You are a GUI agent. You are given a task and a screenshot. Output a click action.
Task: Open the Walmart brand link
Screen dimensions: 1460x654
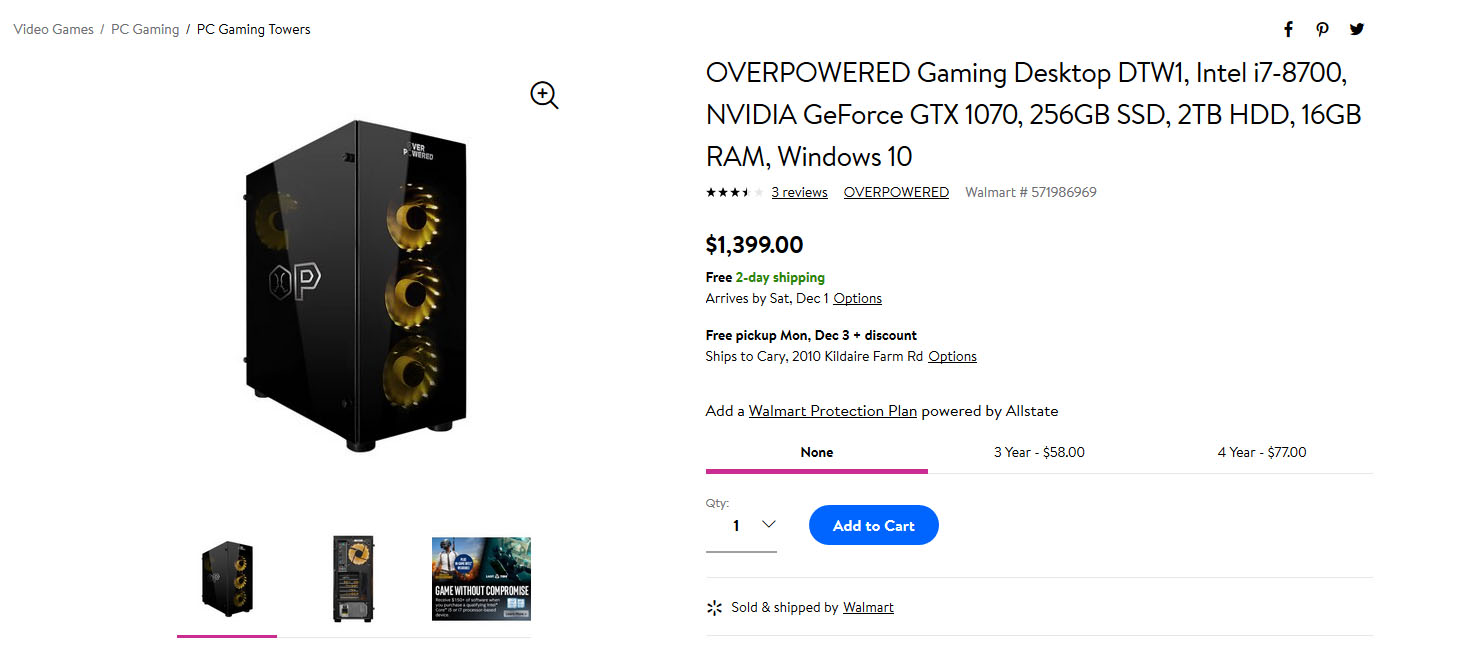point(868,606)
